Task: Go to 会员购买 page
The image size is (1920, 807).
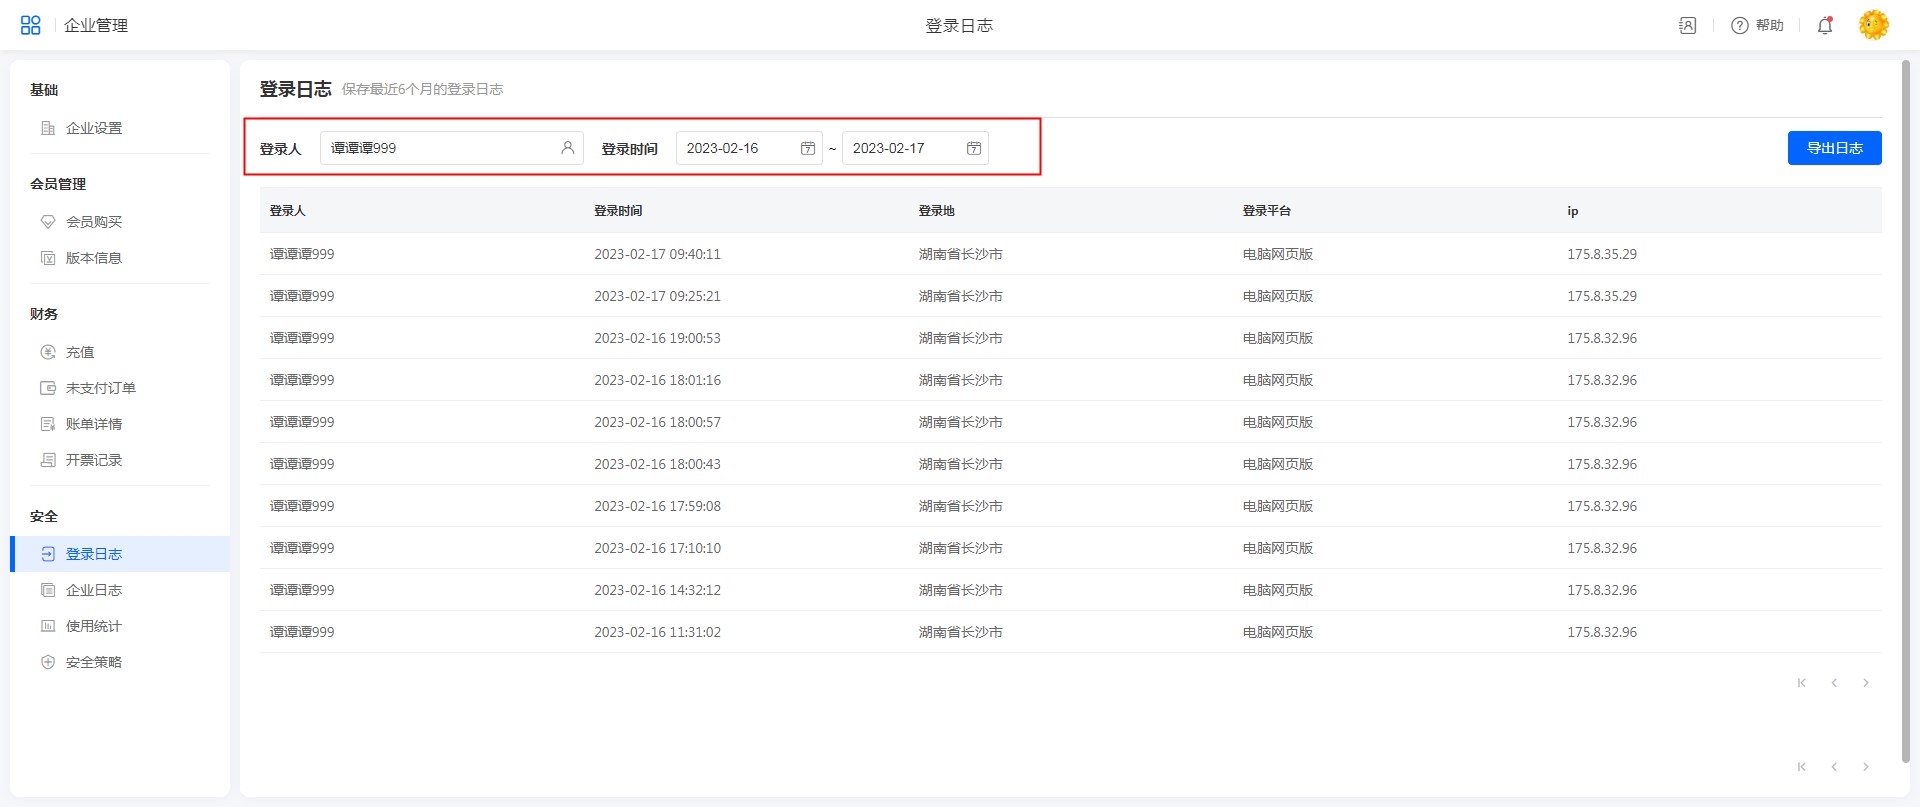Action: click(x=94, y=222)
